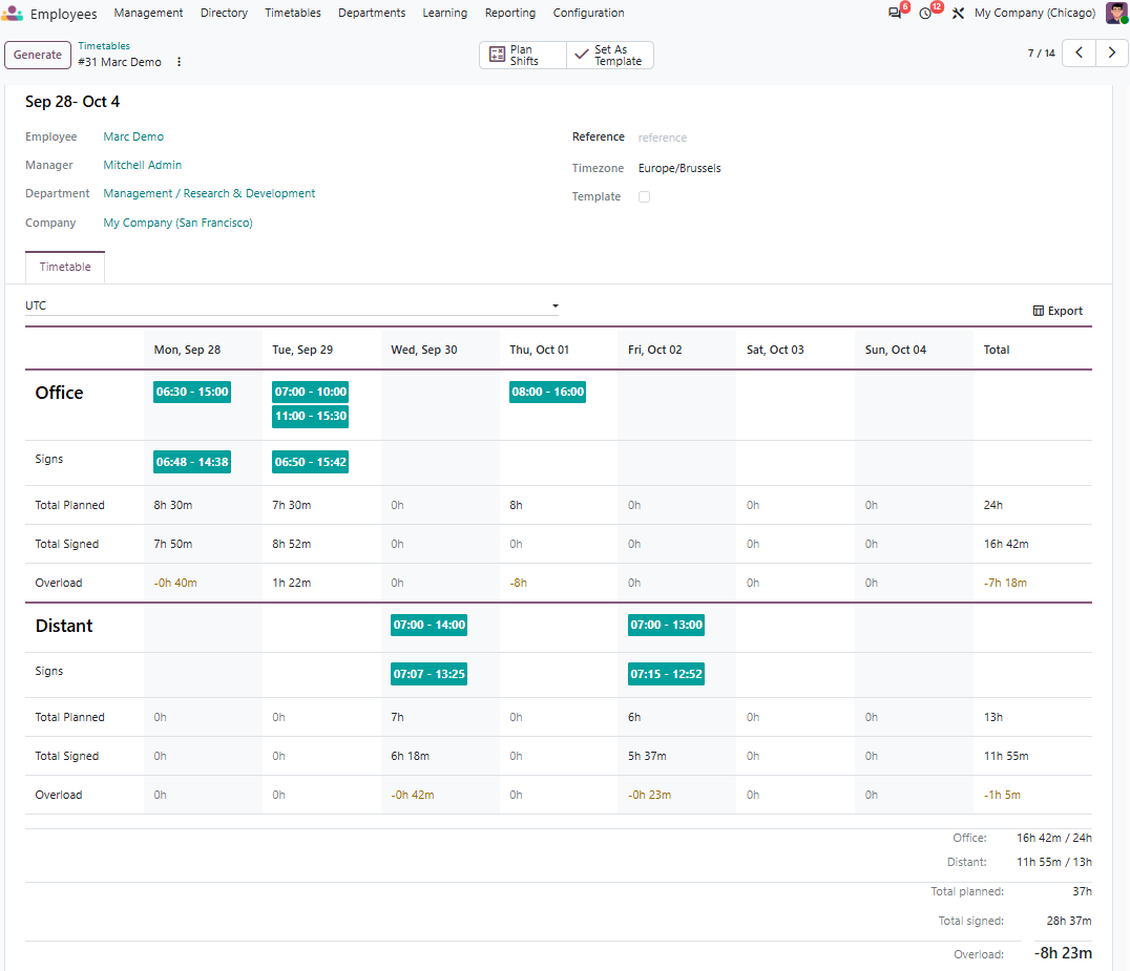This screenshot has width=1130, height=971.
Task: Click the Plan Shifts button
Action: point(523,56)
